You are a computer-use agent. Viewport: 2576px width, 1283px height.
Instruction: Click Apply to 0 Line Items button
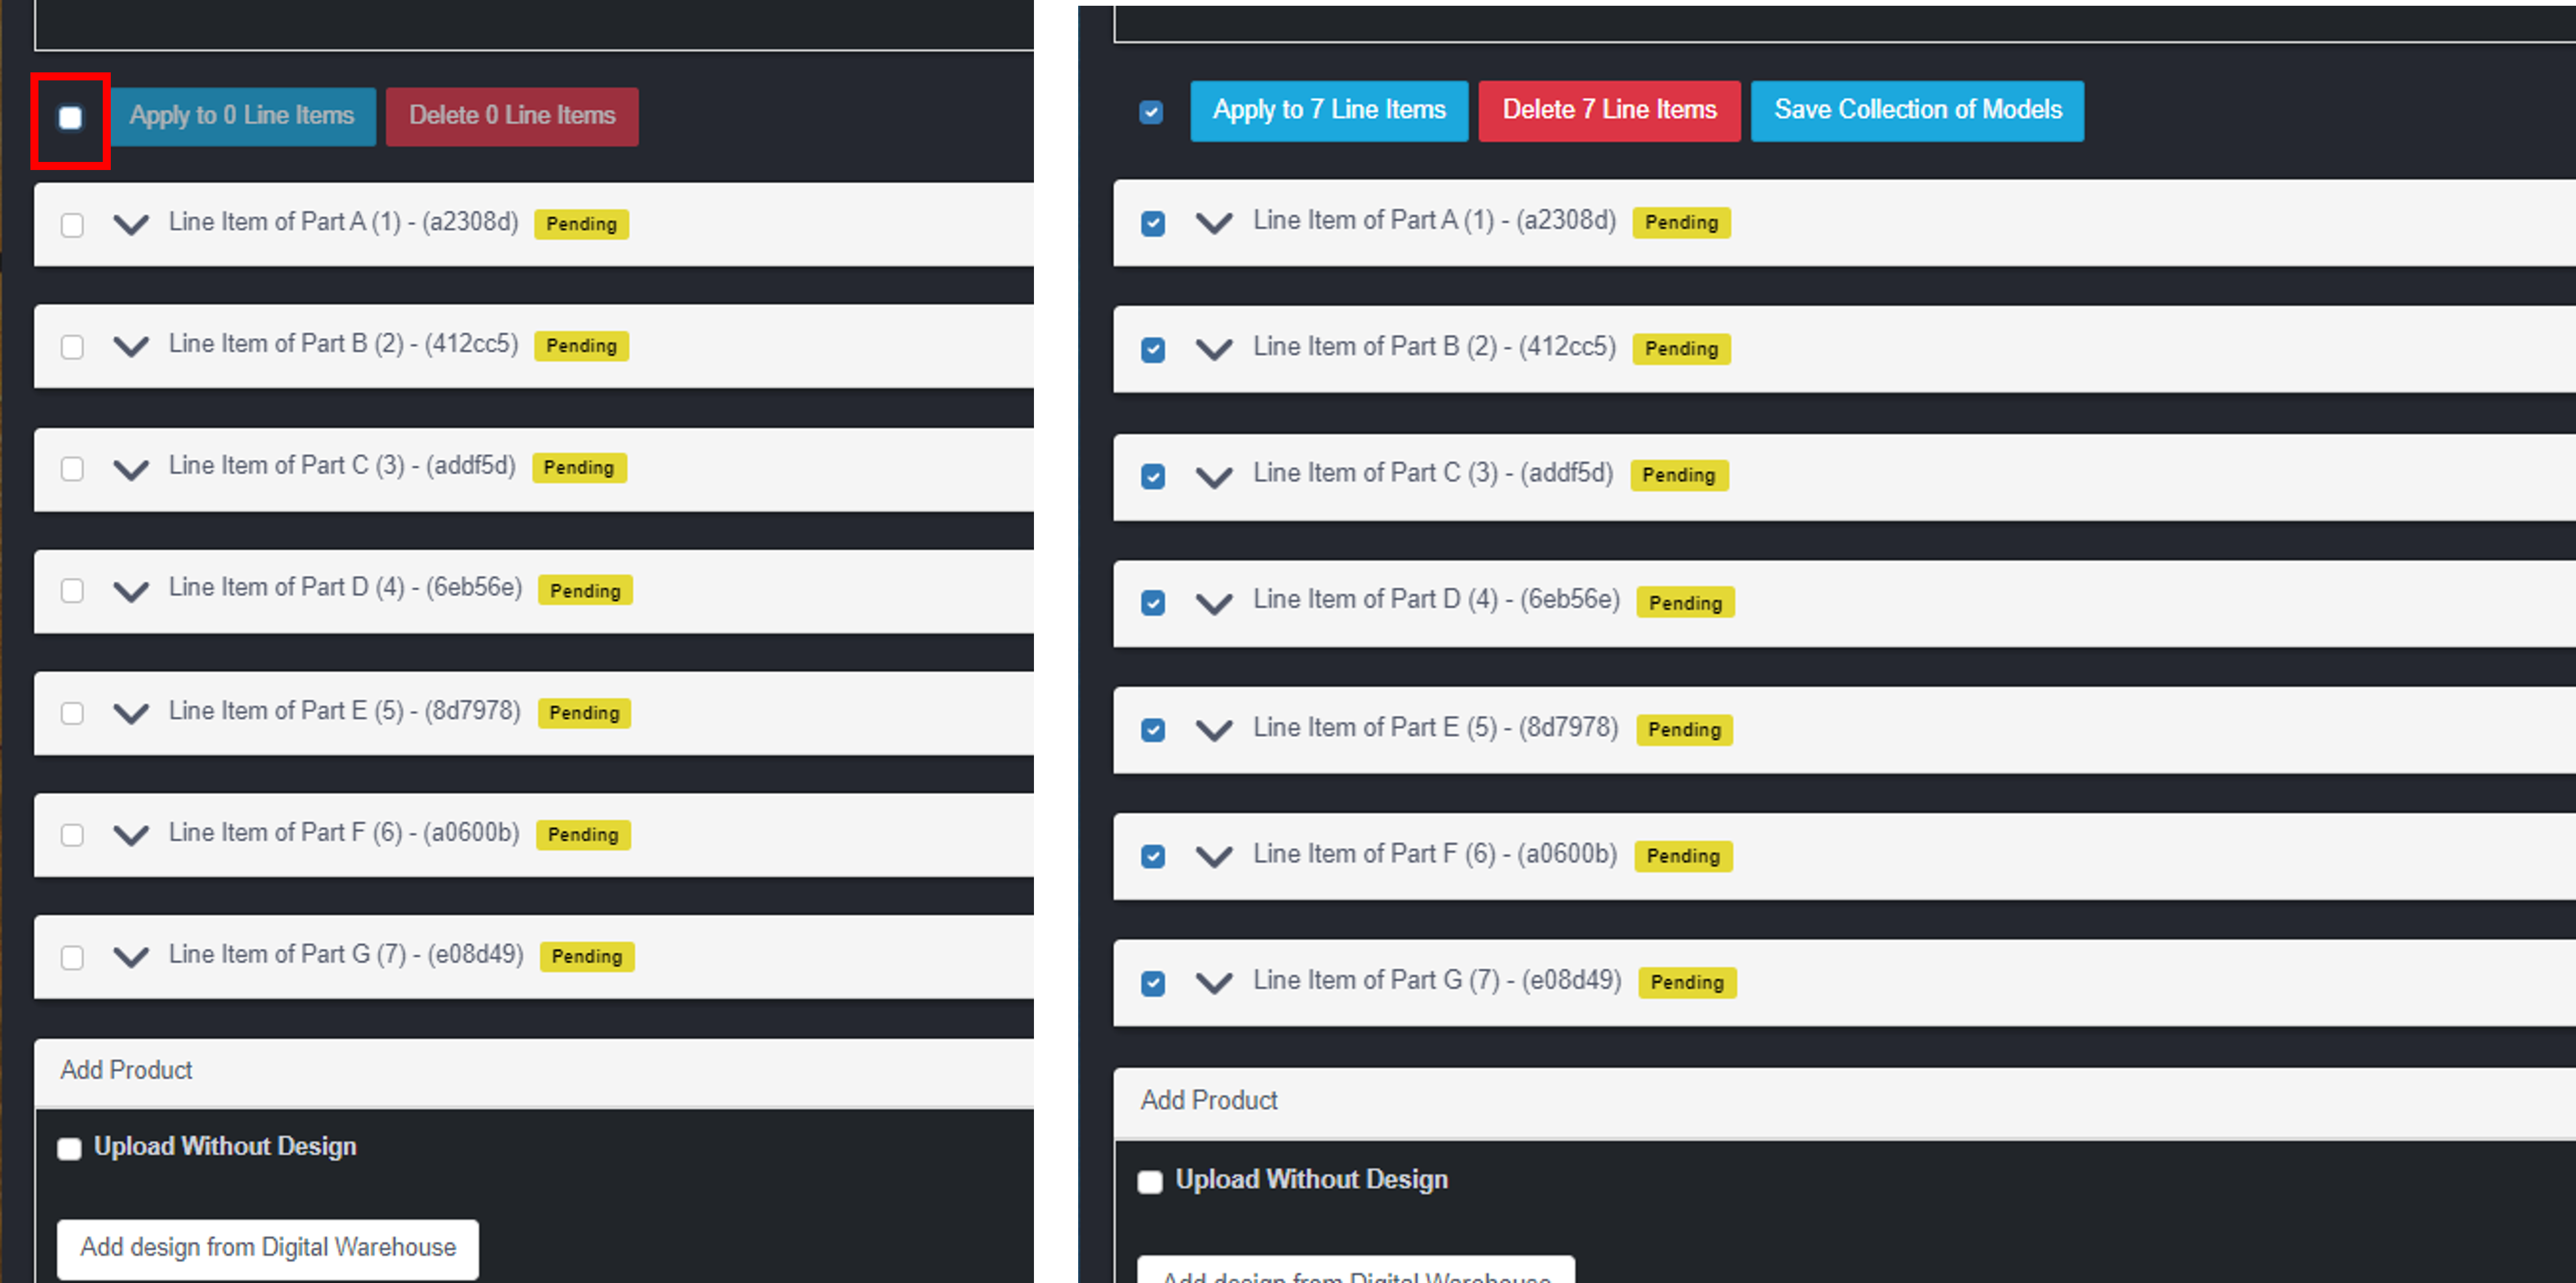pyautogui.click(x=242, y=116)
